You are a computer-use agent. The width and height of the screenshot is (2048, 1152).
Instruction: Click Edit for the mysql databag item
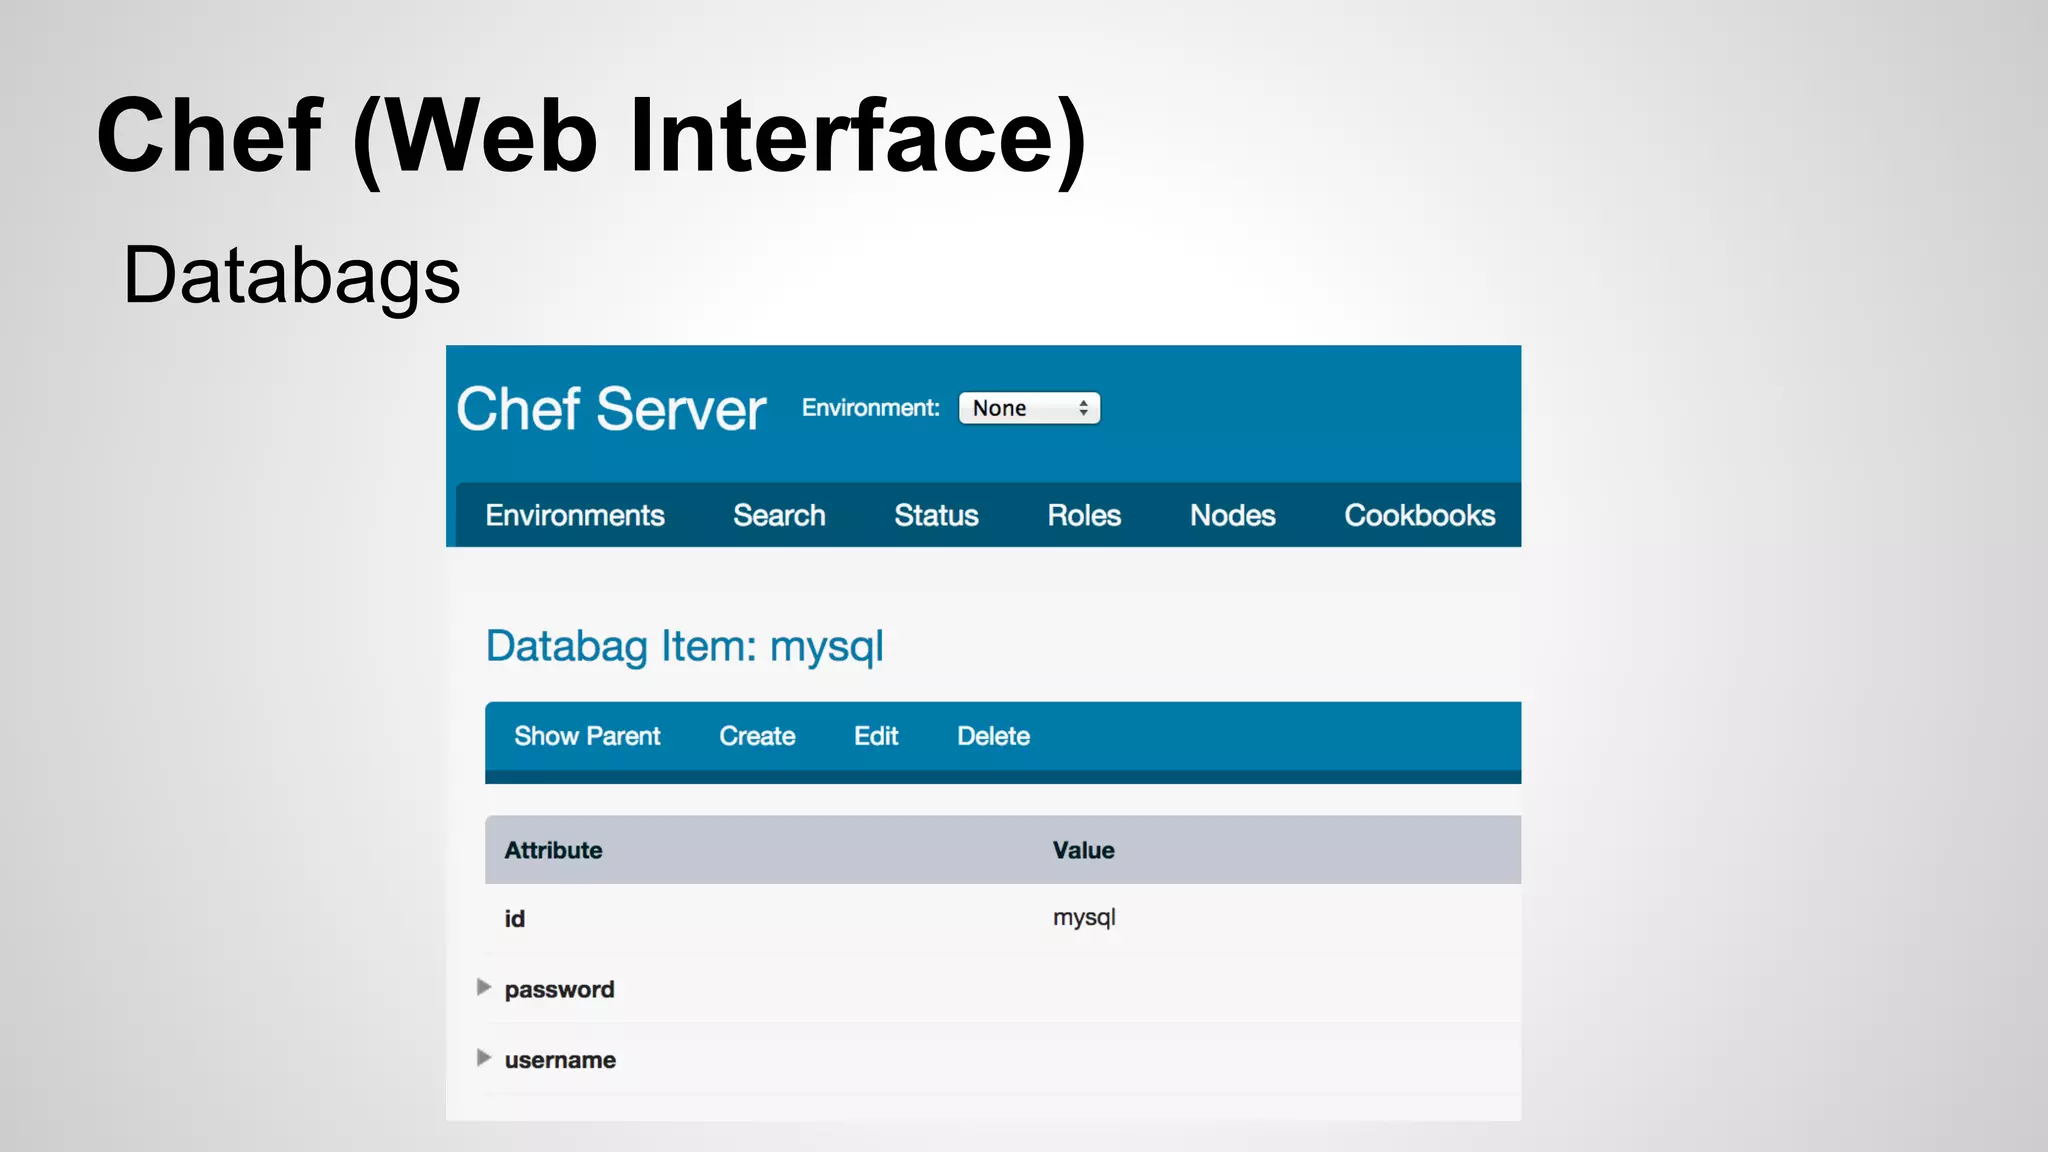click(x=876, y=736)
